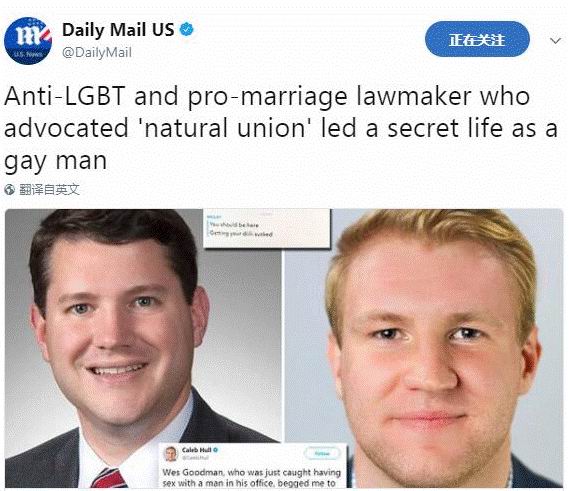Toggle the 正在关注 following button

477,39
